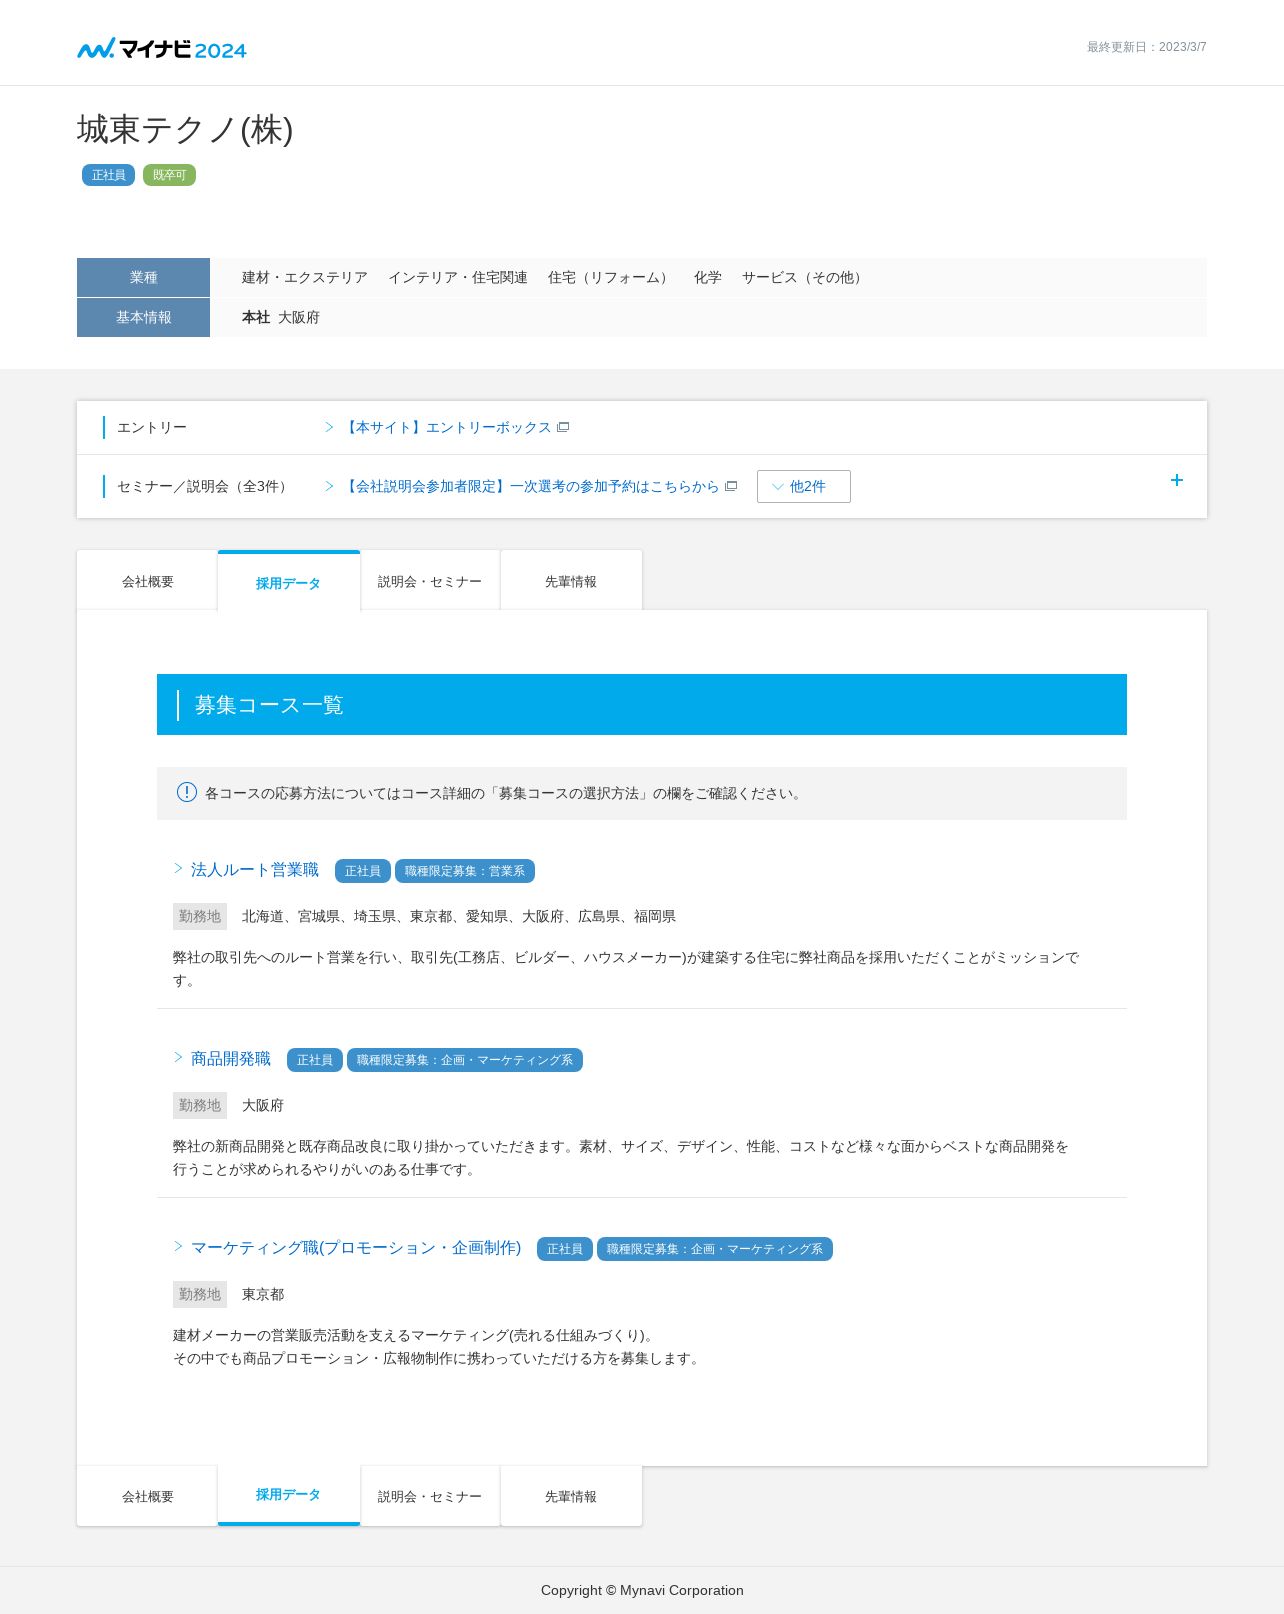Click 勤務地 label for 法人ルート営業職
This screenshot has height=1614, width=1284.
[x=200, y=916]
